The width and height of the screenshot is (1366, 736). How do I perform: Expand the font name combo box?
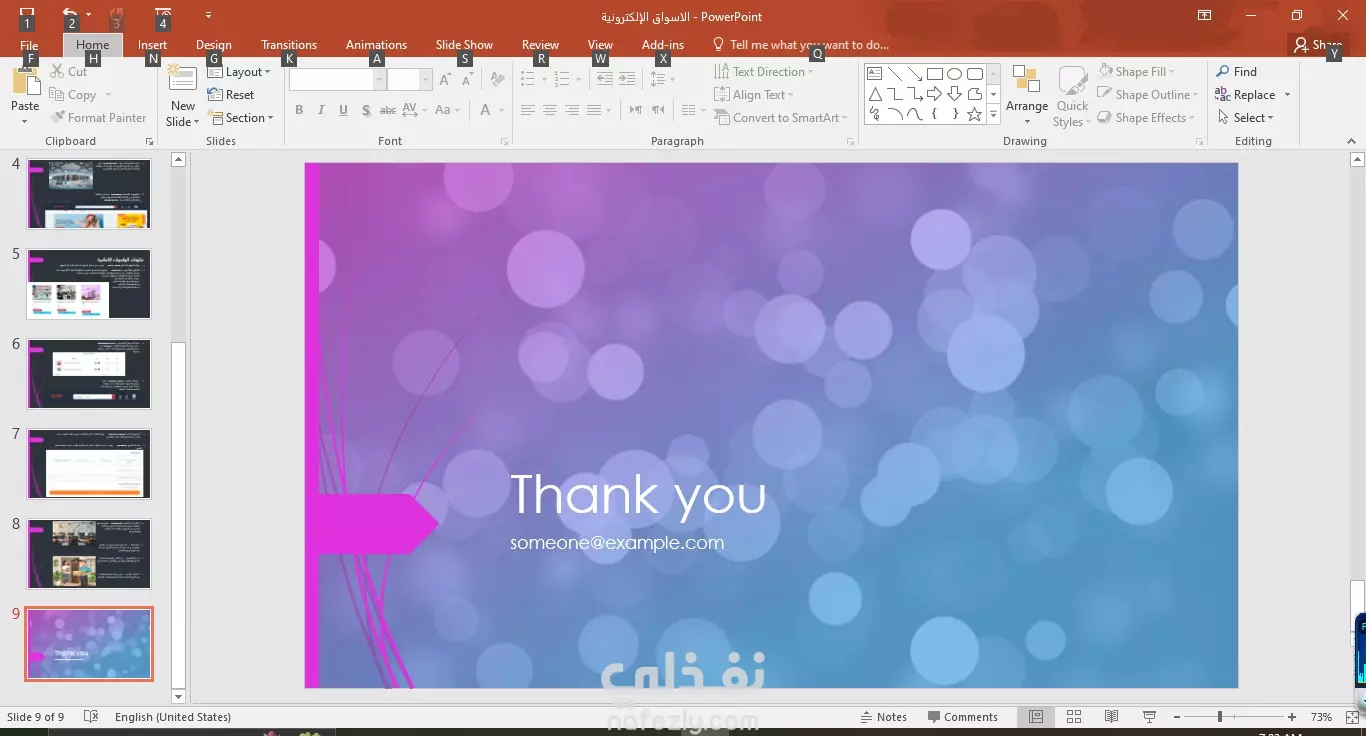coord(379,80)
